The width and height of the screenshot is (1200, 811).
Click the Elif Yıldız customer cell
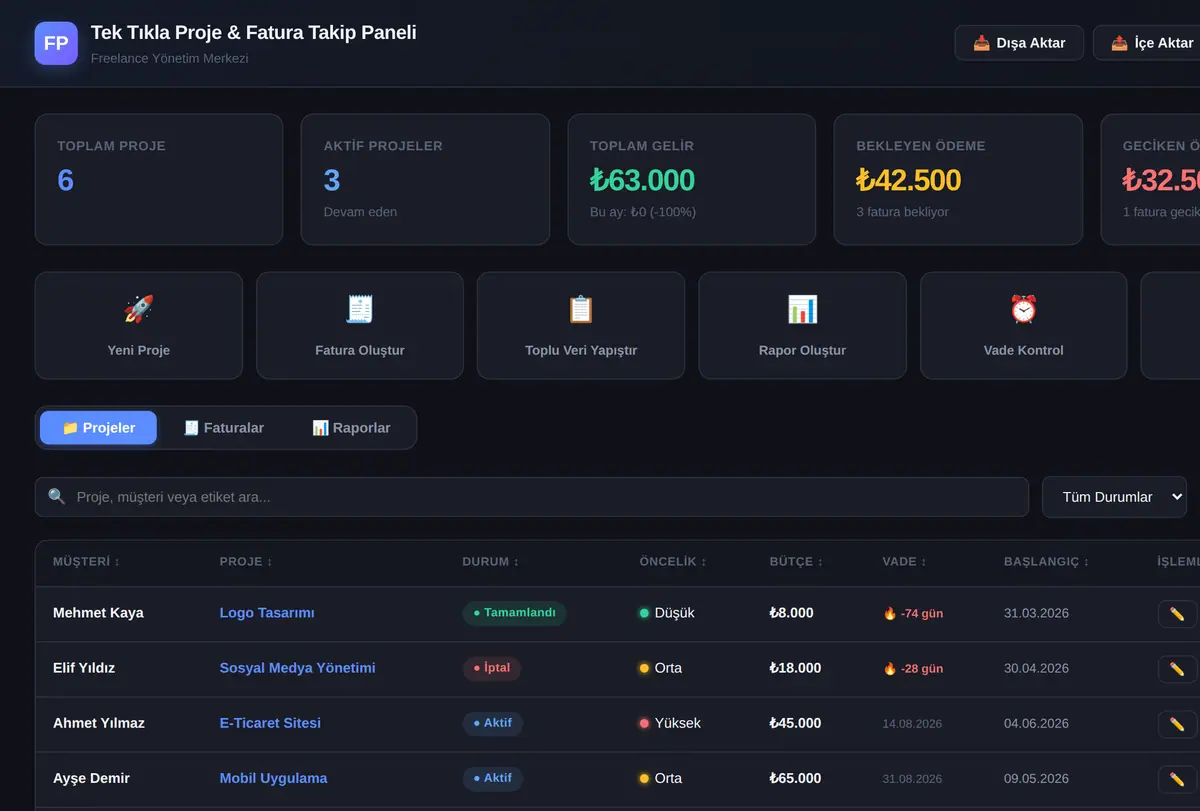[x=84, y=668]
